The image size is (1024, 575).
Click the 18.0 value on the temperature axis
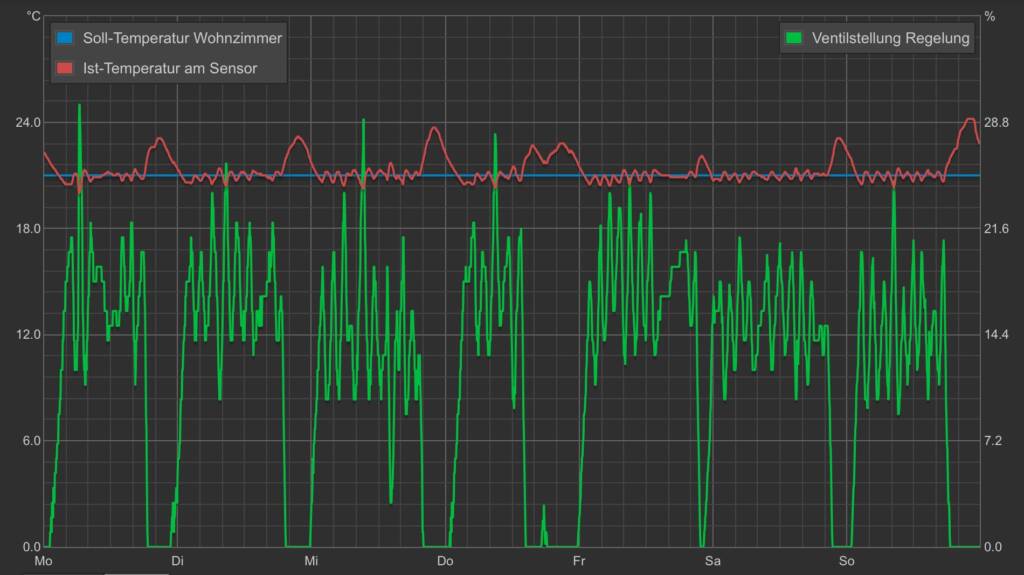tap(28, 228)
